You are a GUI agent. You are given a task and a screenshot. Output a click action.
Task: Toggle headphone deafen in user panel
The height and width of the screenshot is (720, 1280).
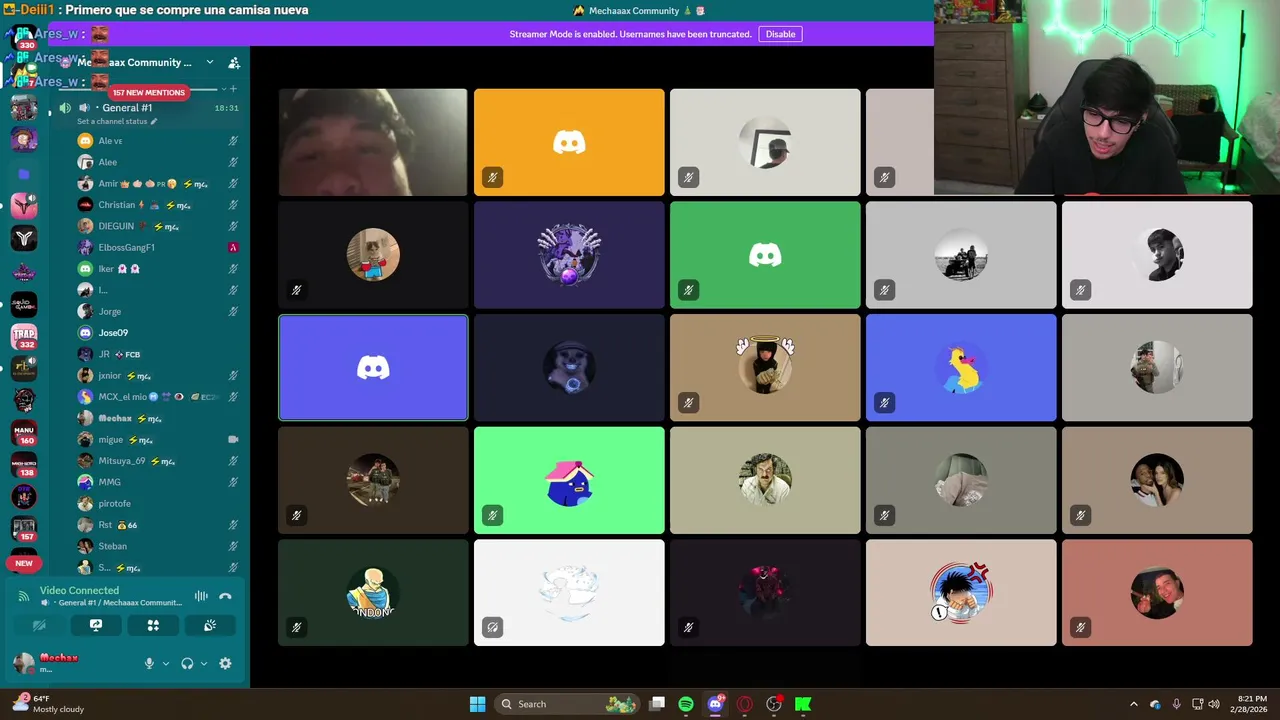187,663
